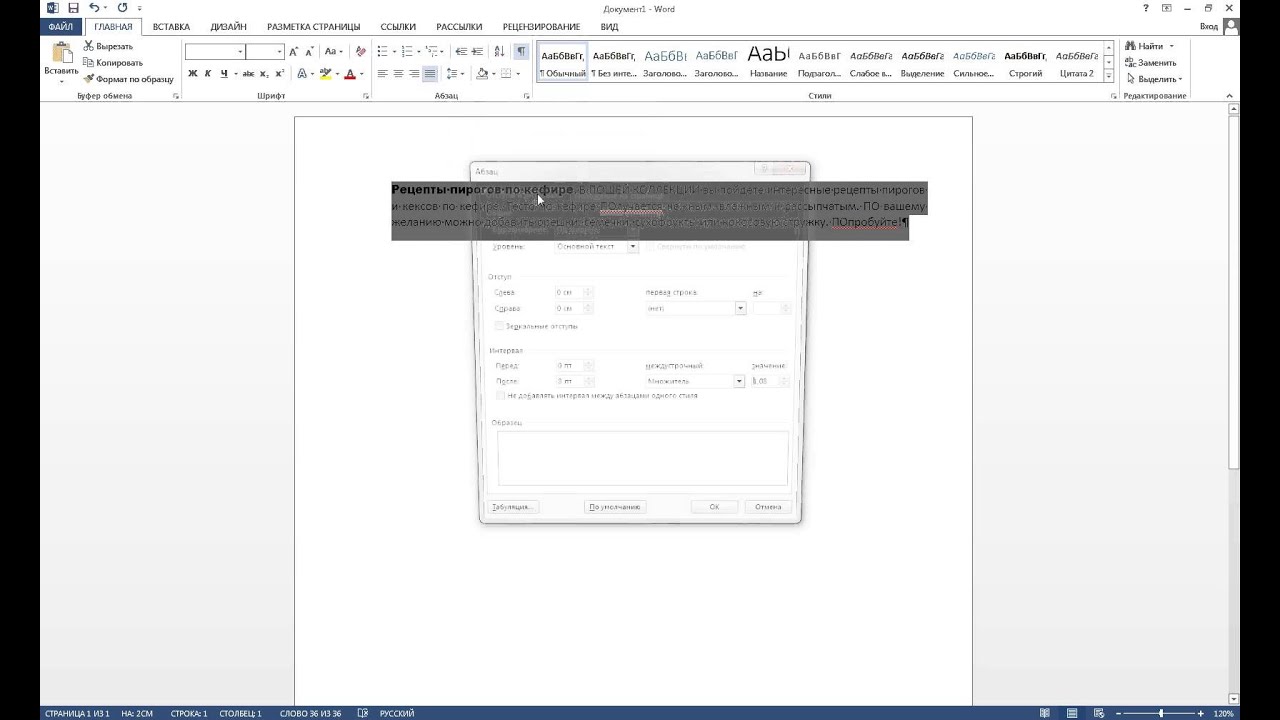Undo the last action
This screenshot has width=1280, height=720.
[94, 8]
